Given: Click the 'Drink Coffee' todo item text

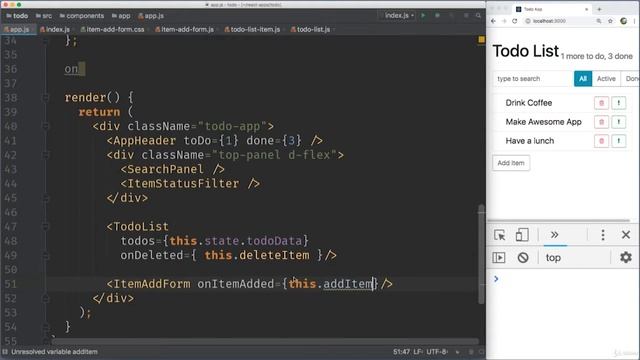Looking at the screenshot, I should point(529,103).
